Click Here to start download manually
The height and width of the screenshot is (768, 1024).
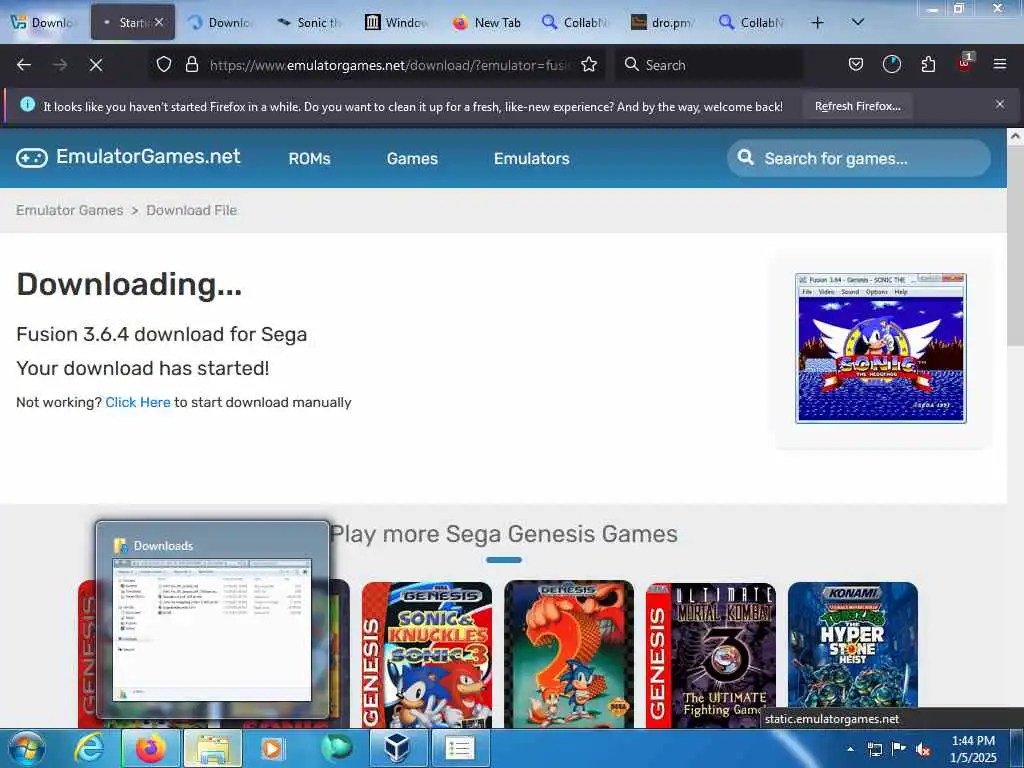(138, 402)
